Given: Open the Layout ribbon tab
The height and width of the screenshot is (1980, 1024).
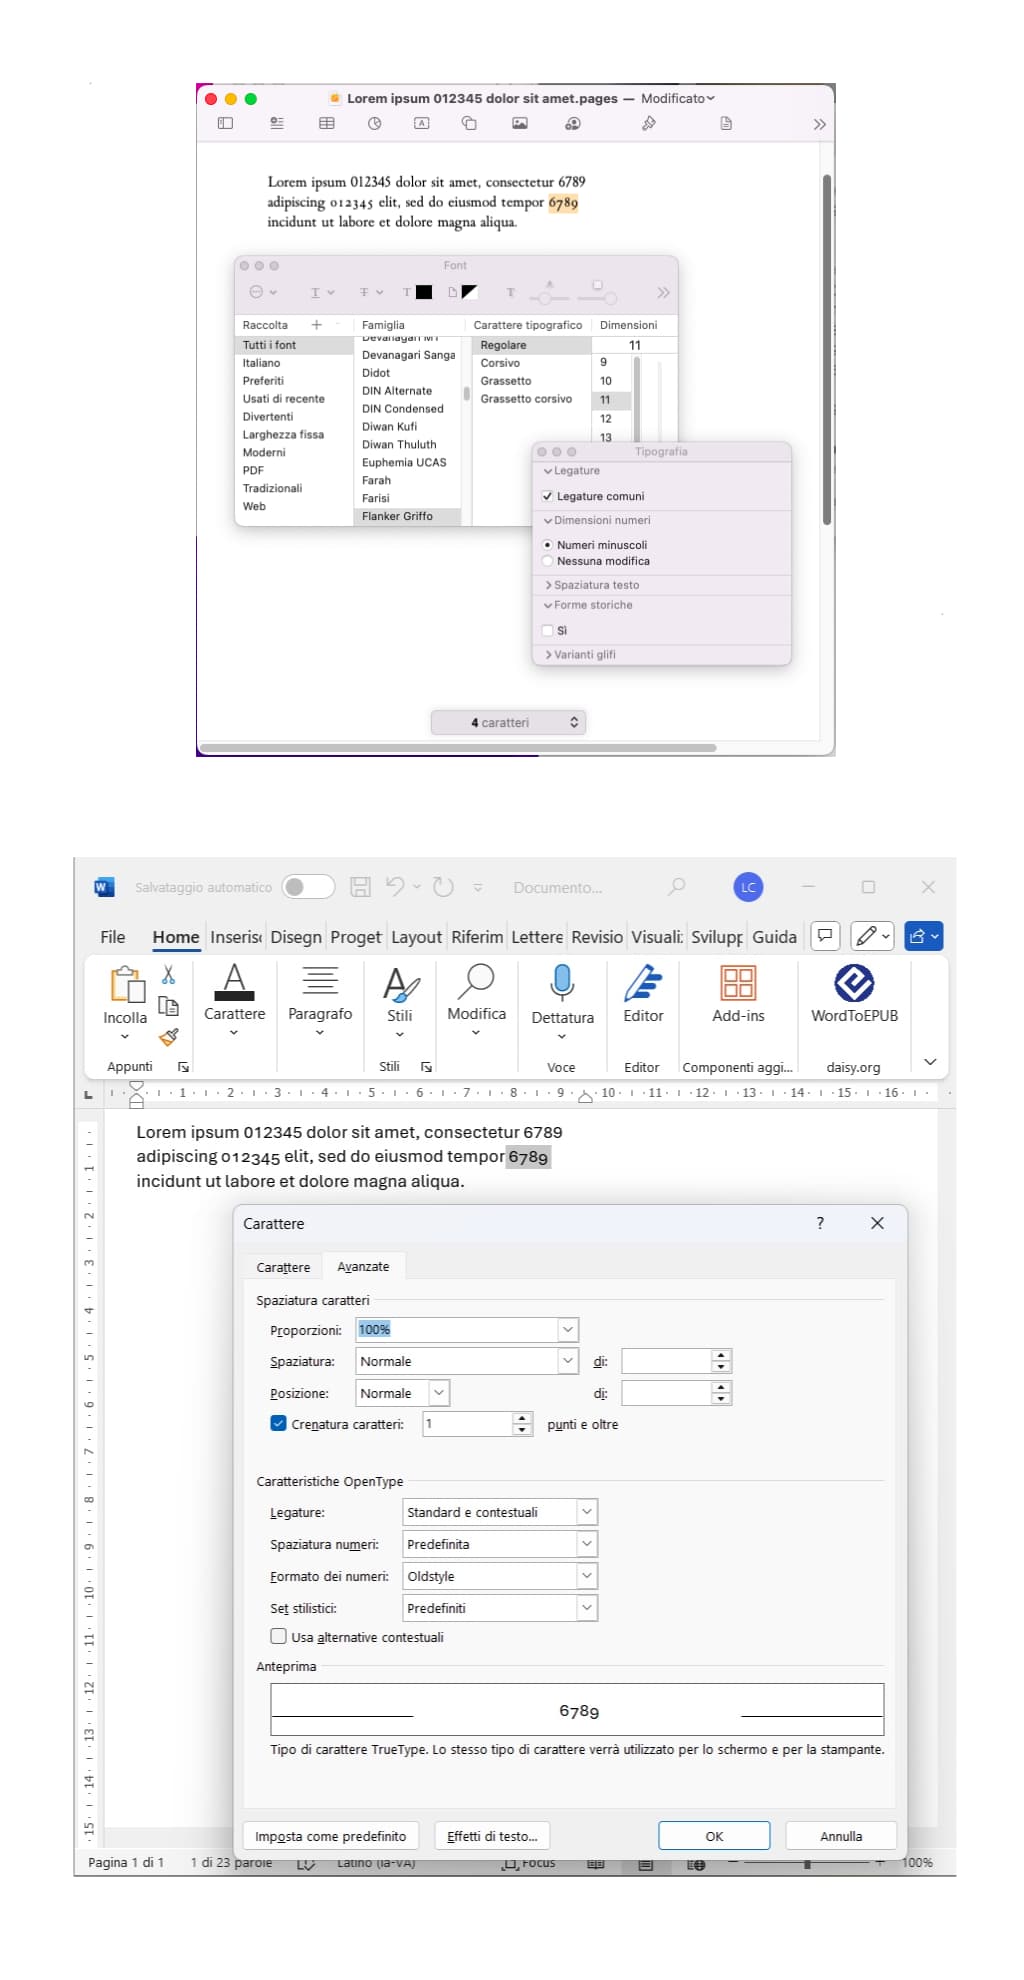Looking at the screenshot, I should point(416,937).
